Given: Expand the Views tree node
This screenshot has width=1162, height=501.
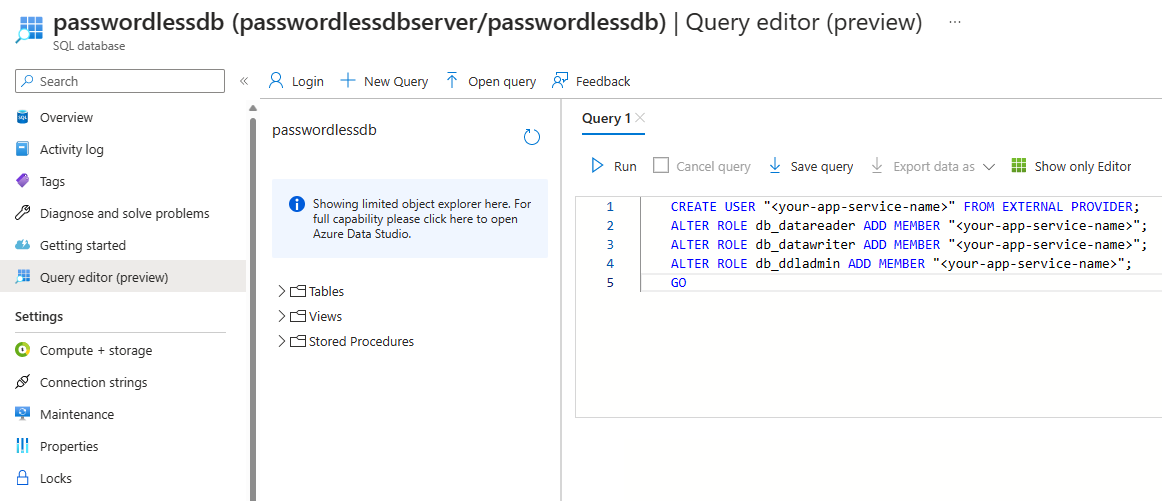Looking at the screenshot, I should [x=281, y=317].
